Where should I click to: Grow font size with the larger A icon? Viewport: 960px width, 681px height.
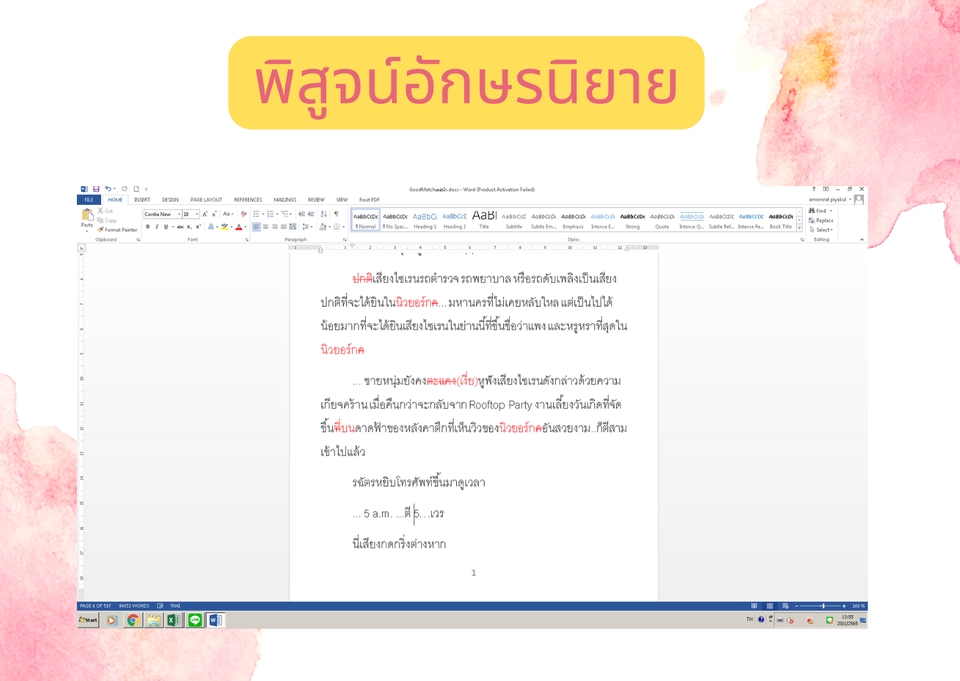205,214
